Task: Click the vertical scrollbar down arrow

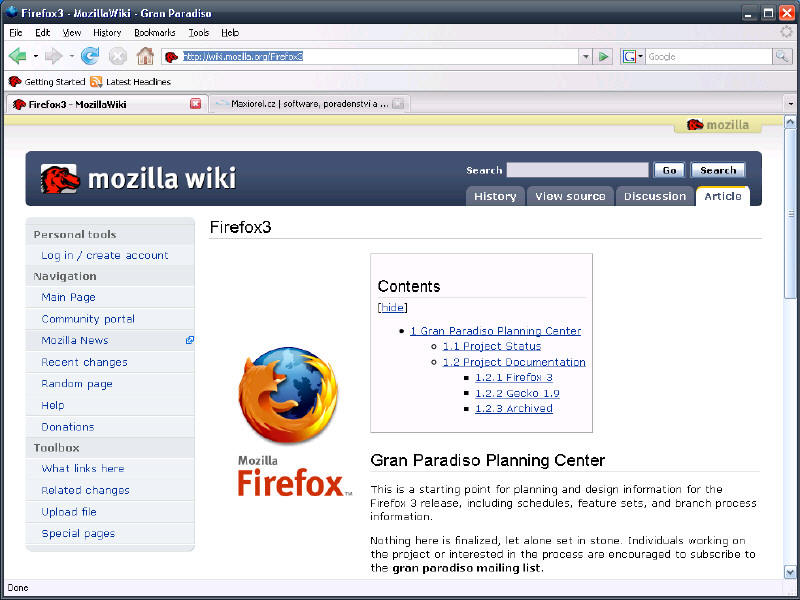Action: [x=790, y=571]
